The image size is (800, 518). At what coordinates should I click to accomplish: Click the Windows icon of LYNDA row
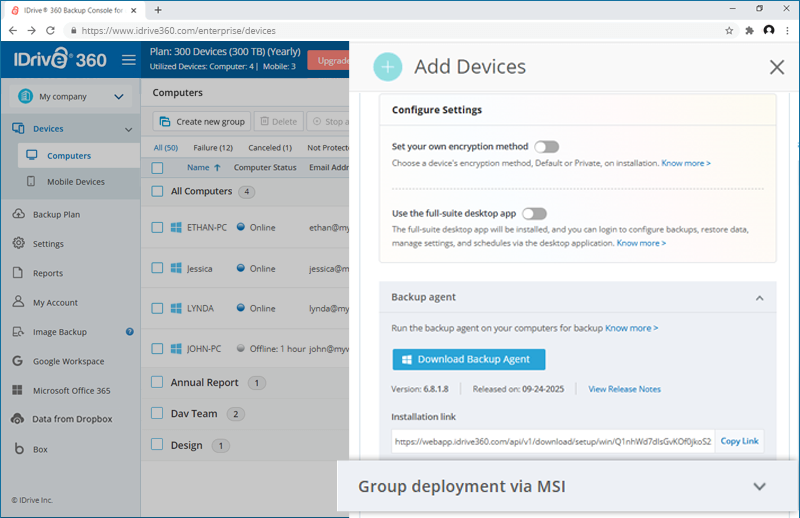176,308
